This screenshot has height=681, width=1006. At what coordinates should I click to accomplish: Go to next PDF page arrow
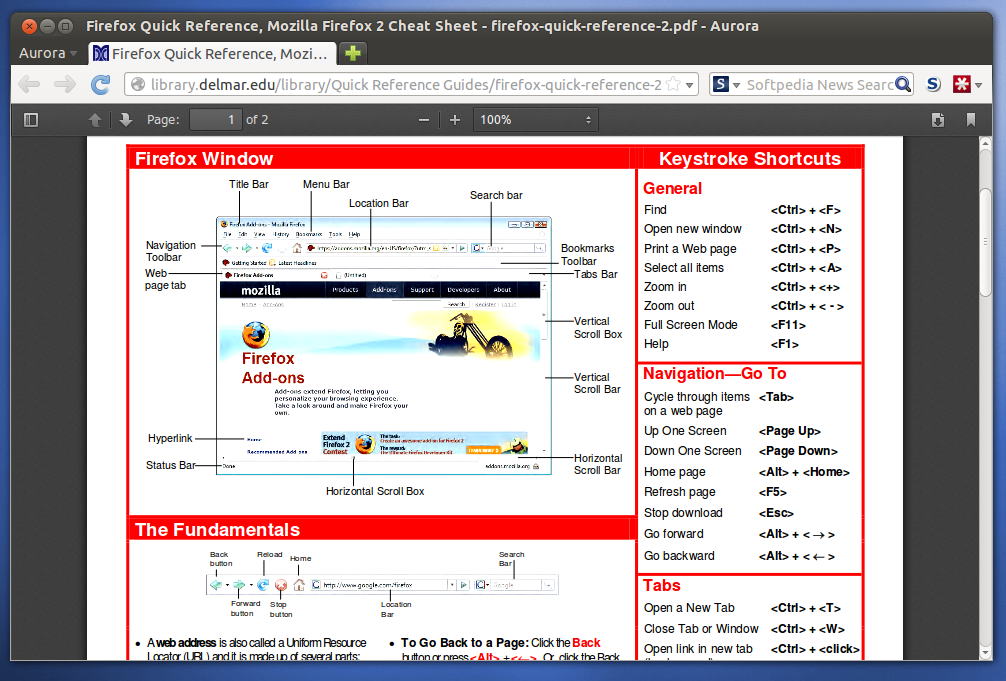point(125,120)
